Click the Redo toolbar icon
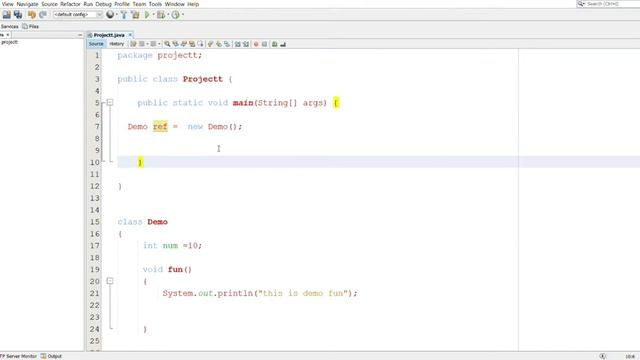This screenshot has width=640, height=360. 43,15
